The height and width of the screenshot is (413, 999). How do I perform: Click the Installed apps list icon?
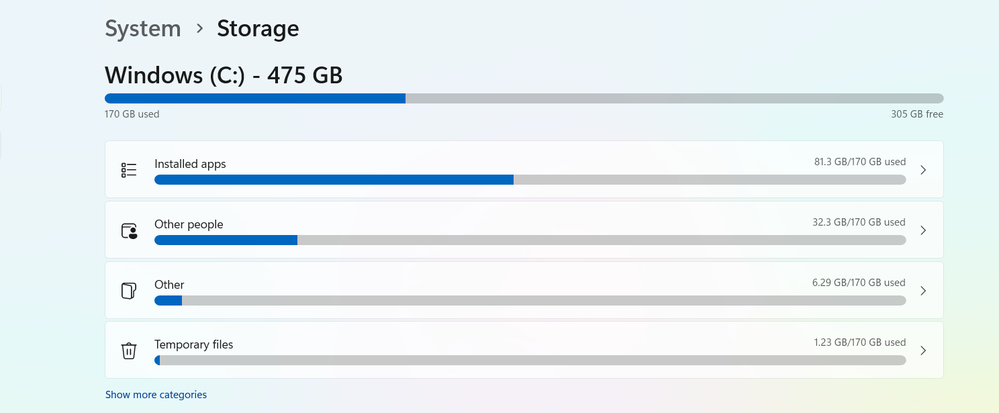tap(129, 170)
